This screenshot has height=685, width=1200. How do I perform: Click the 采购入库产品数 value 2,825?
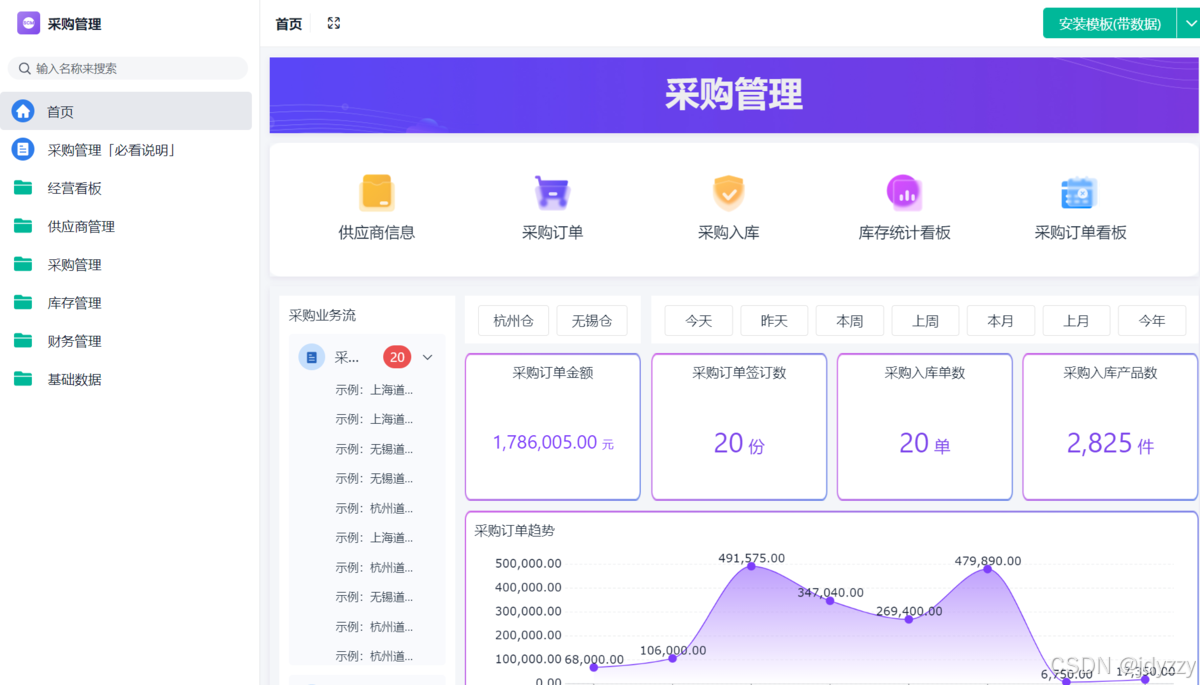pyautogui.click(x=1099, y=443)
